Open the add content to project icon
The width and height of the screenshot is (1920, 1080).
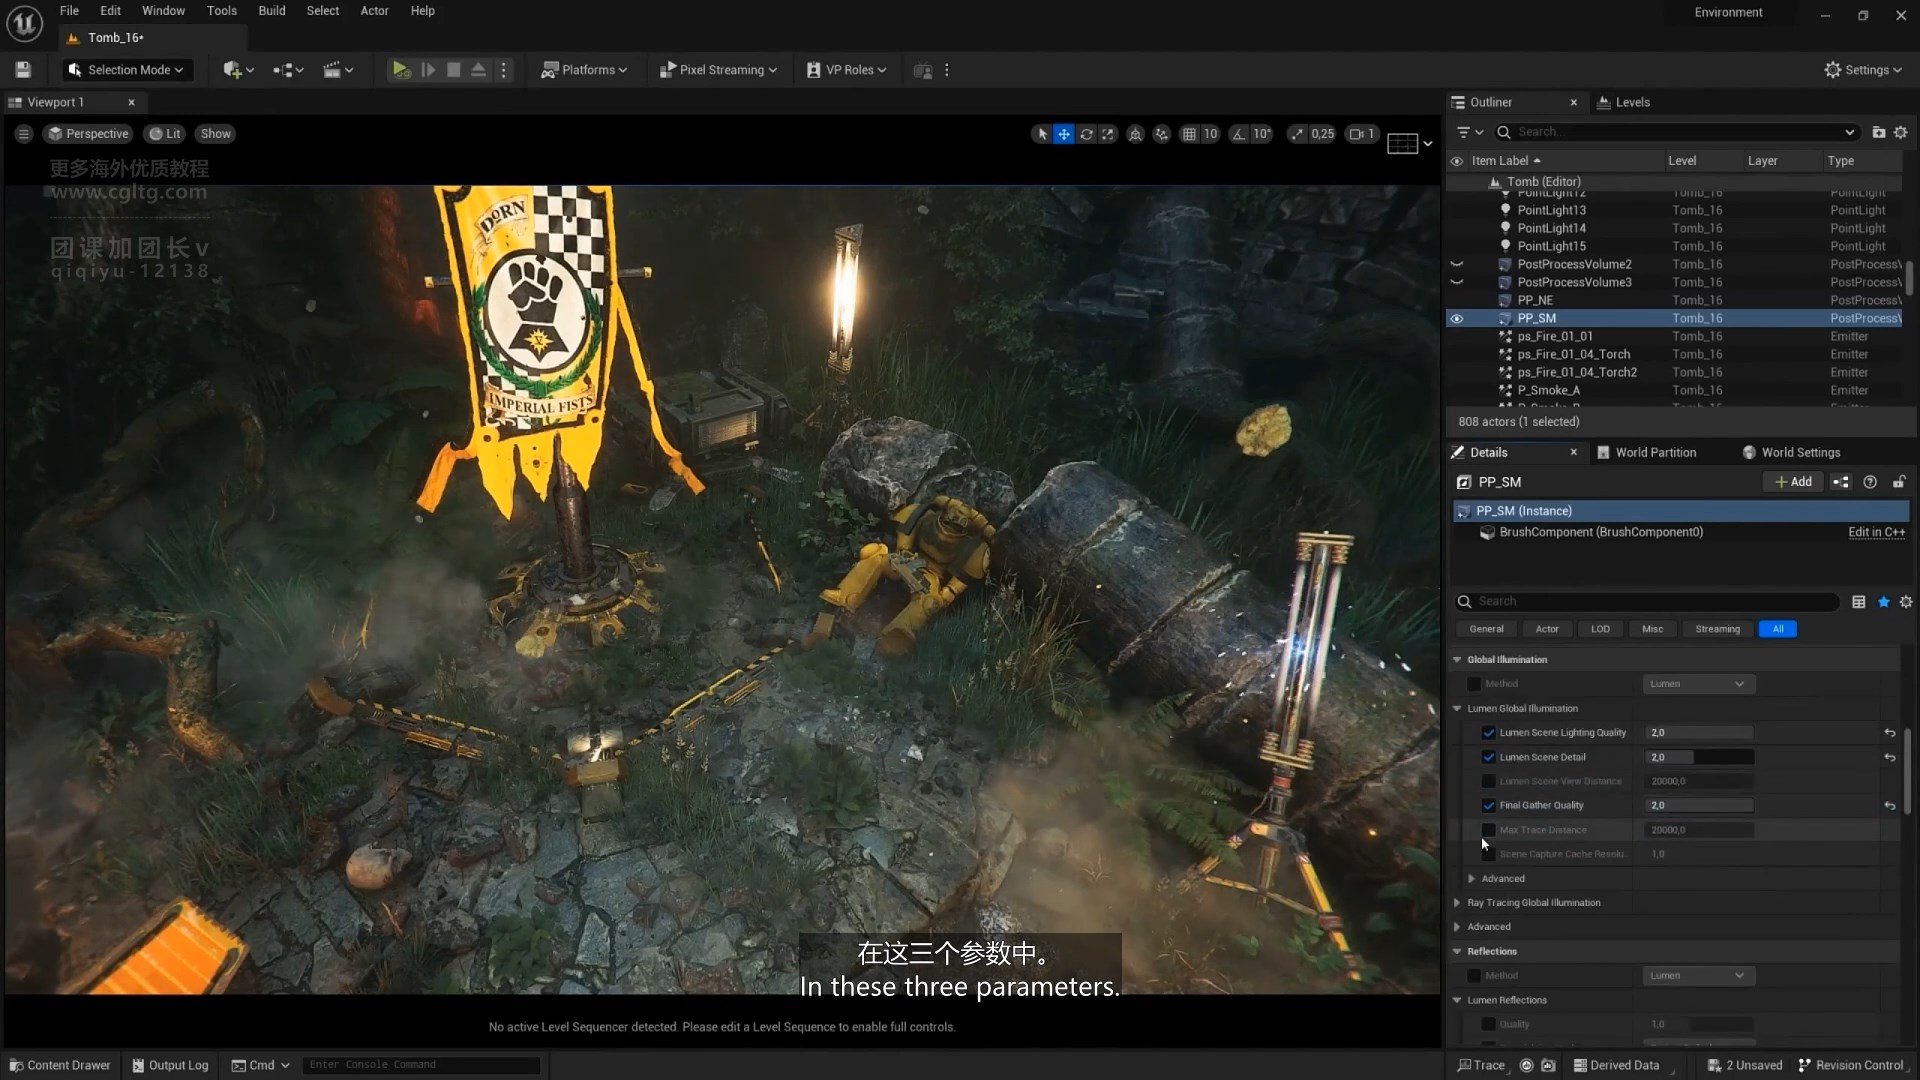[x=238, y=70]
